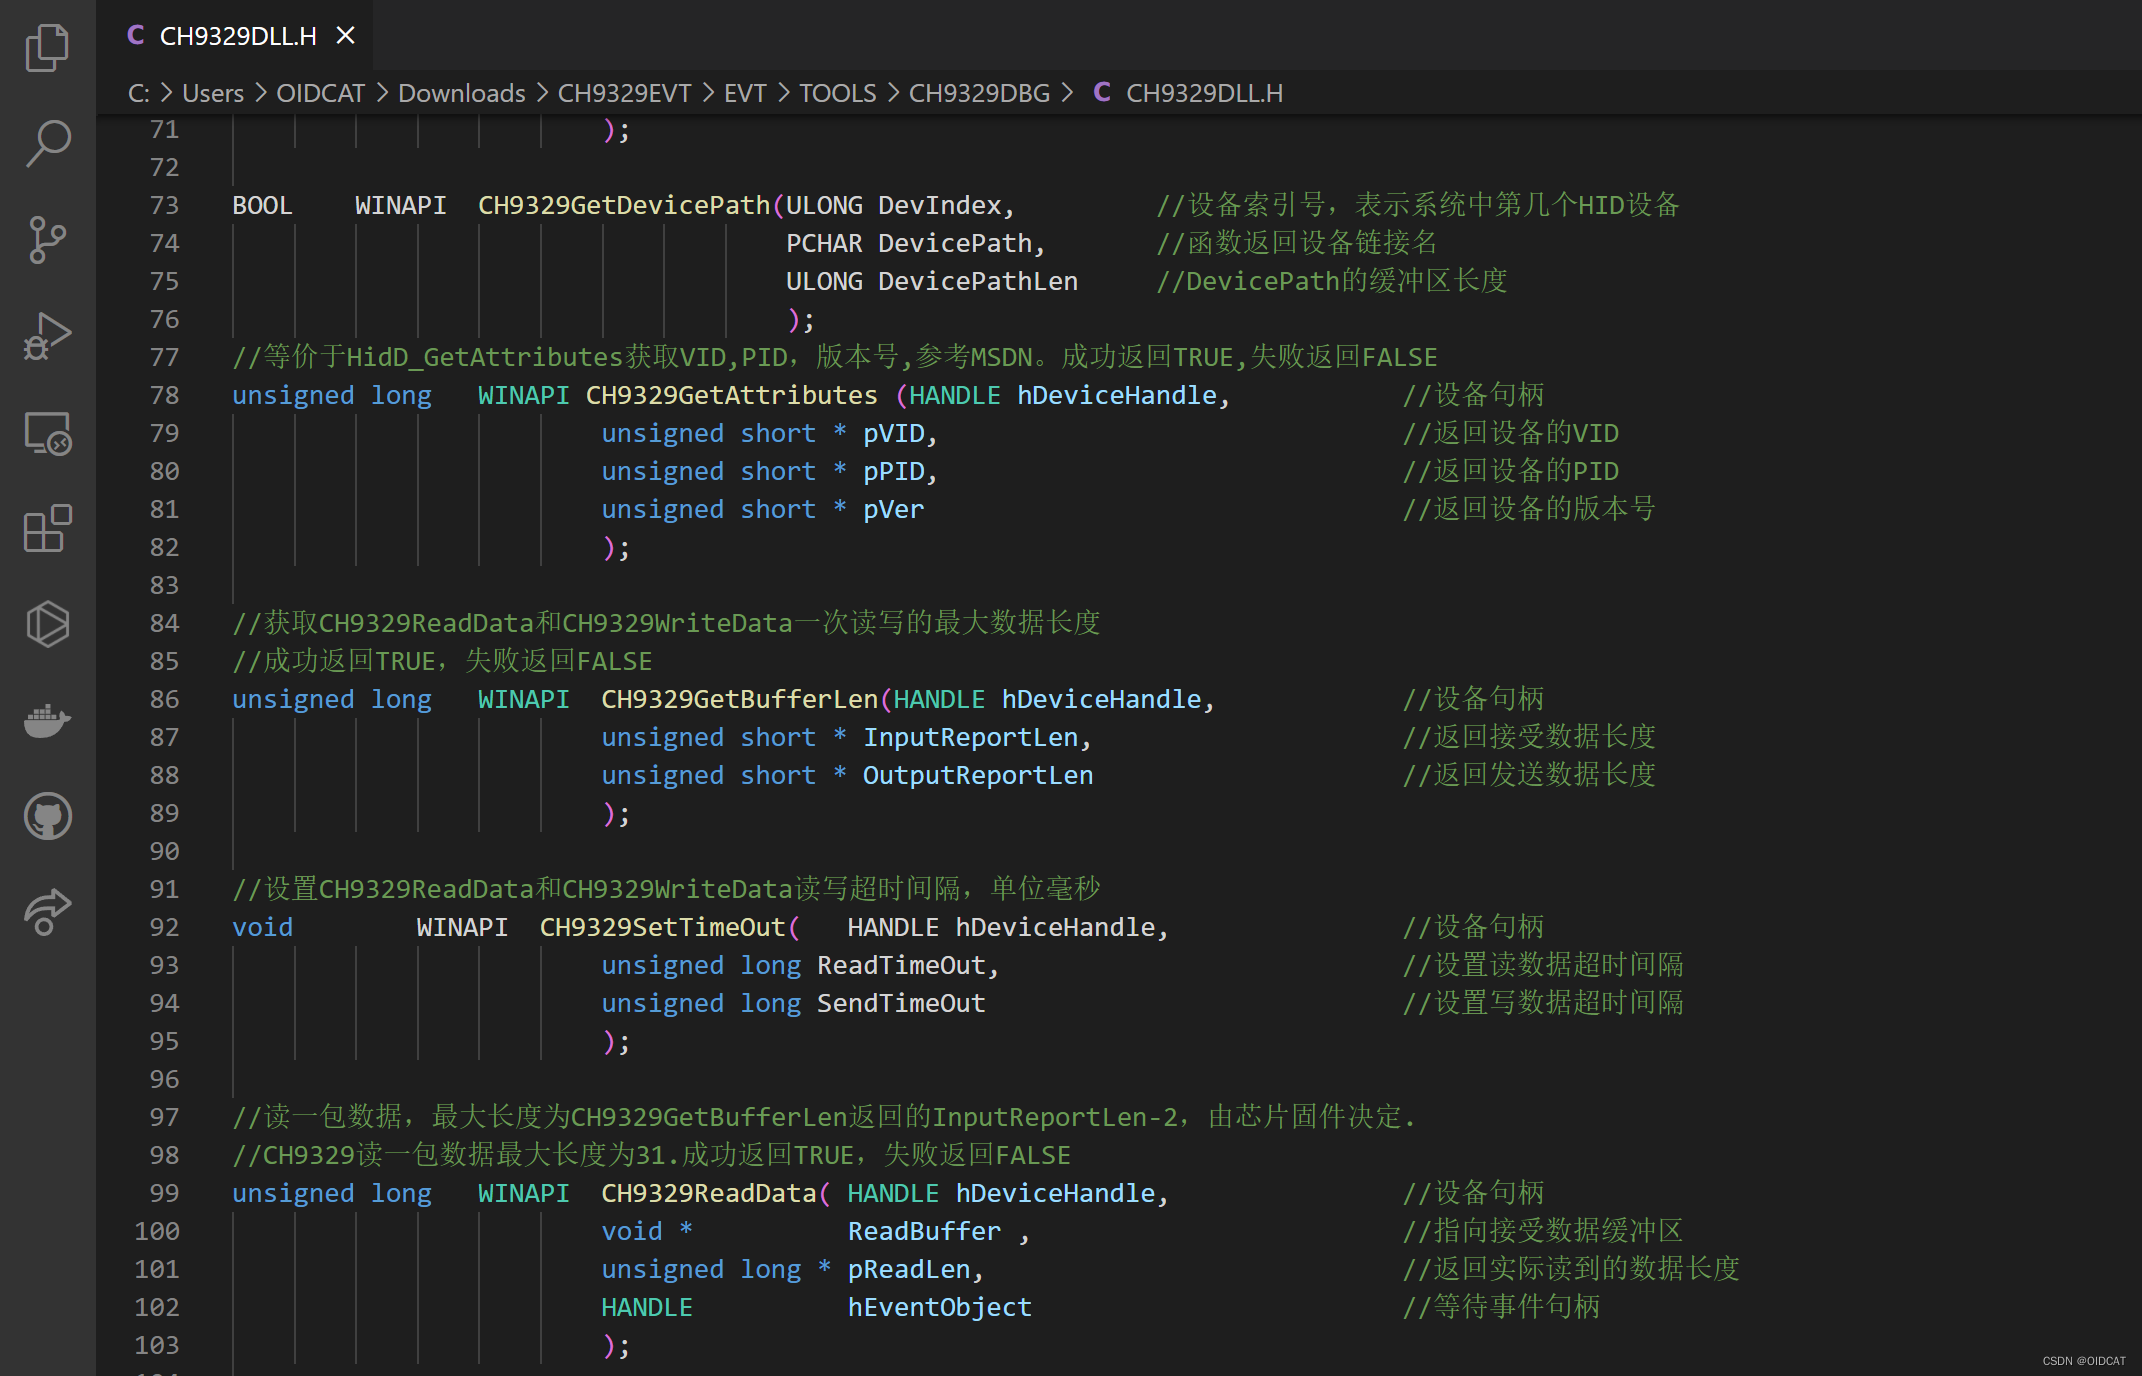Image resolution: width=2142 pixels, height=1376 pixels.
Task: Open Remote Explorer icon
Action: tap(47, 433)
